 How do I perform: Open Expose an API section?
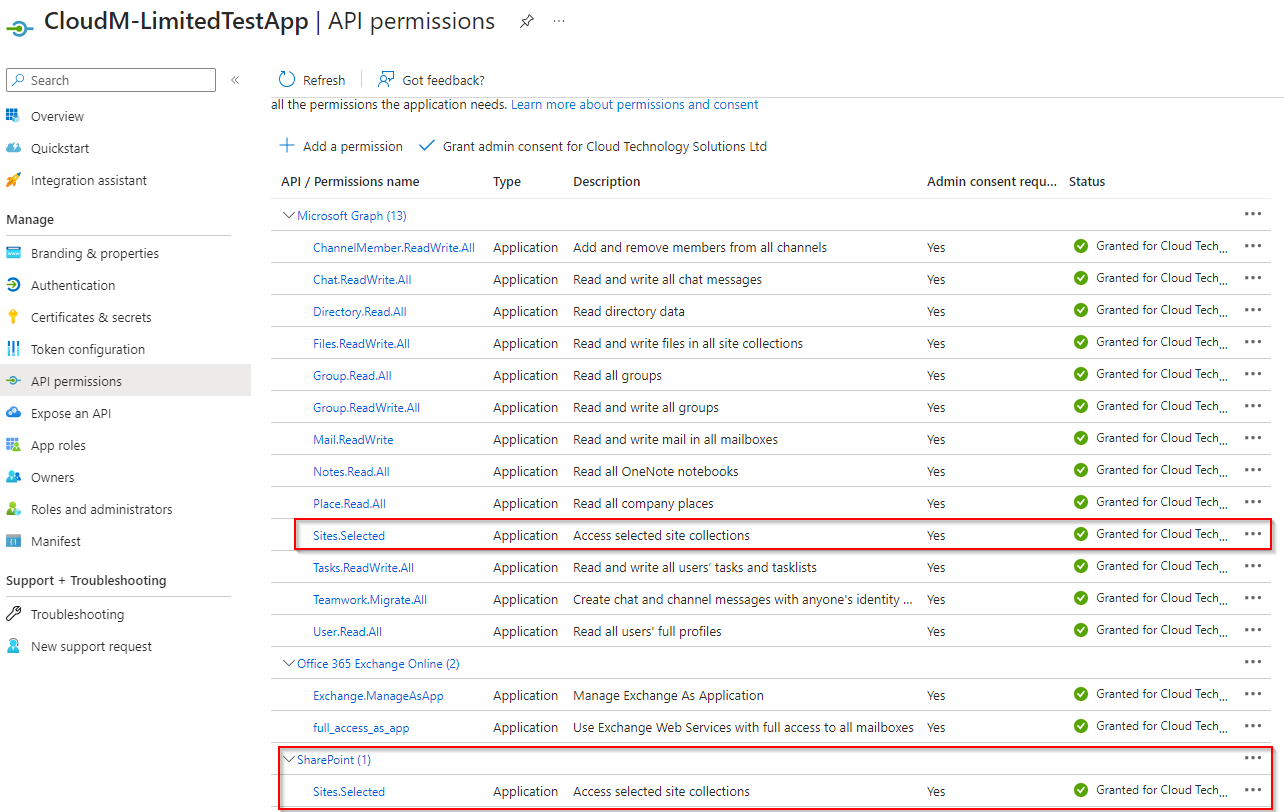[x=71, y=413]
